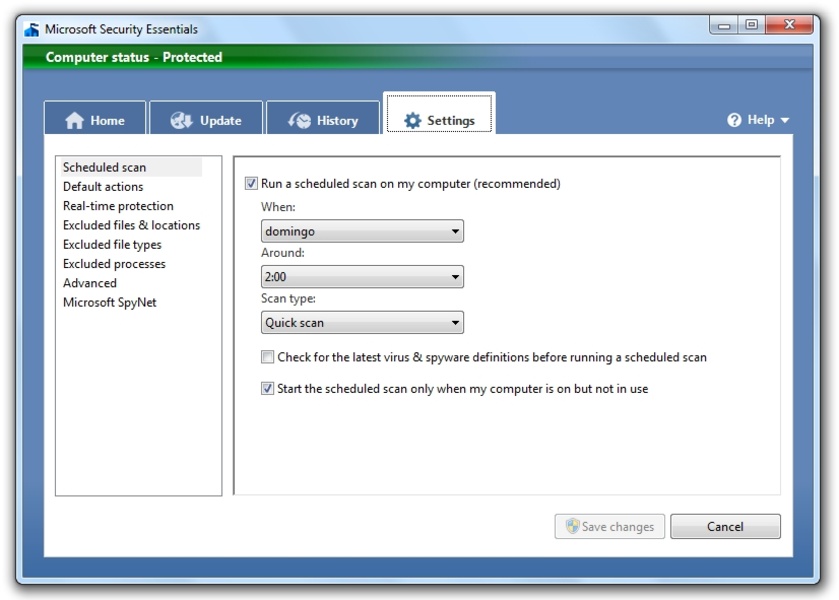
Task: Click the gear icon on Settings tab
Action: pyautogui.click(x=412, y=120)
